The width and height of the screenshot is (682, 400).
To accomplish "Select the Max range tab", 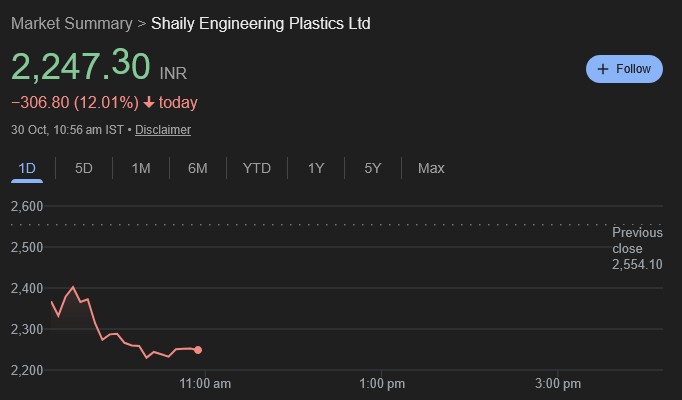I will coord(431,168).
